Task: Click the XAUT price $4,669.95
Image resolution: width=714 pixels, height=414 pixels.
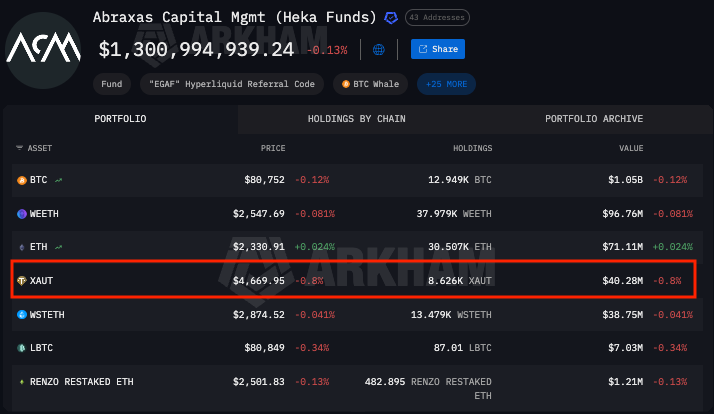Action: 259,281
